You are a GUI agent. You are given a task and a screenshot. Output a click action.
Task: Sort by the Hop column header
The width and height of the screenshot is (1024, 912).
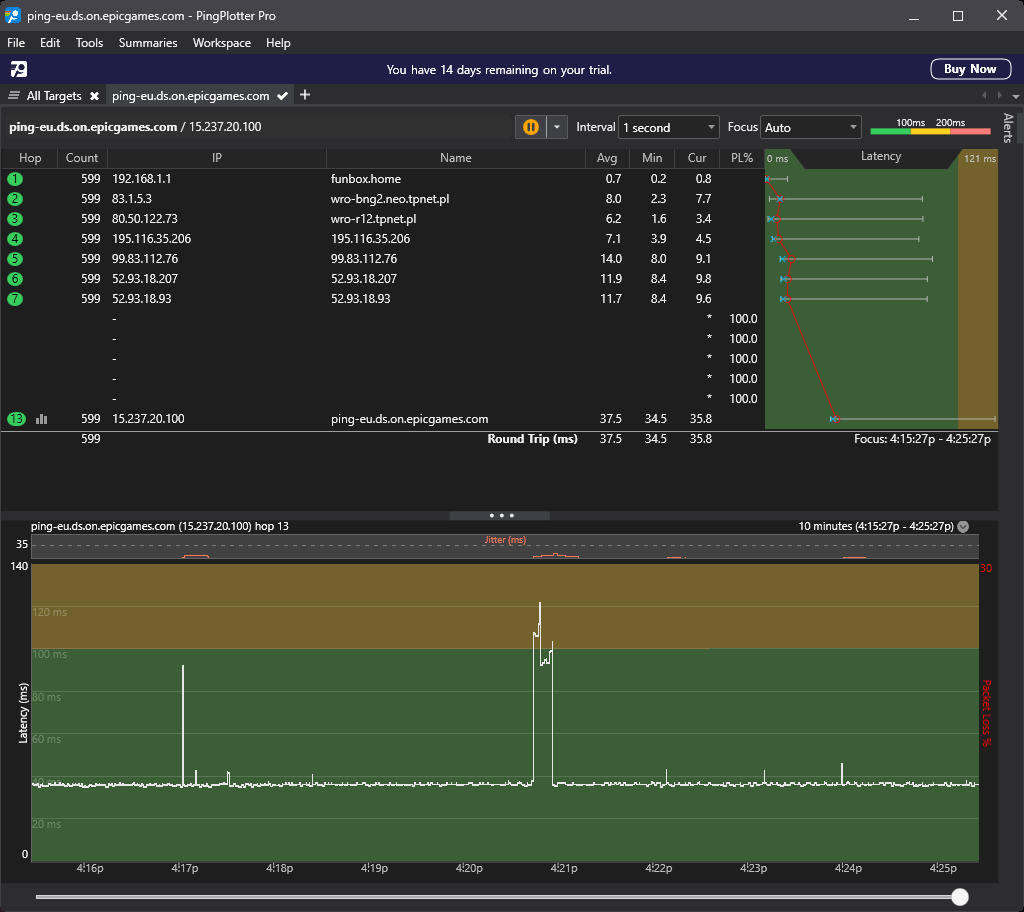point(30,158)
